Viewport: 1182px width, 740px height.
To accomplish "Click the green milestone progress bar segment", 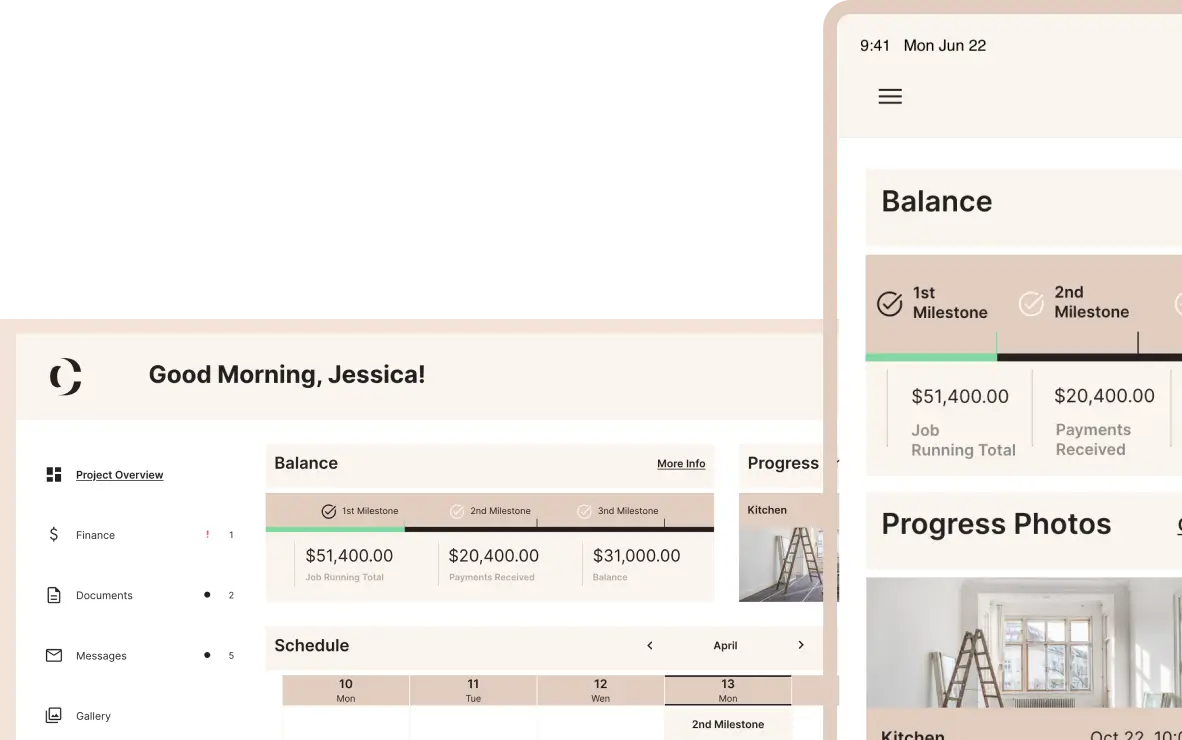I will point(335,529).
